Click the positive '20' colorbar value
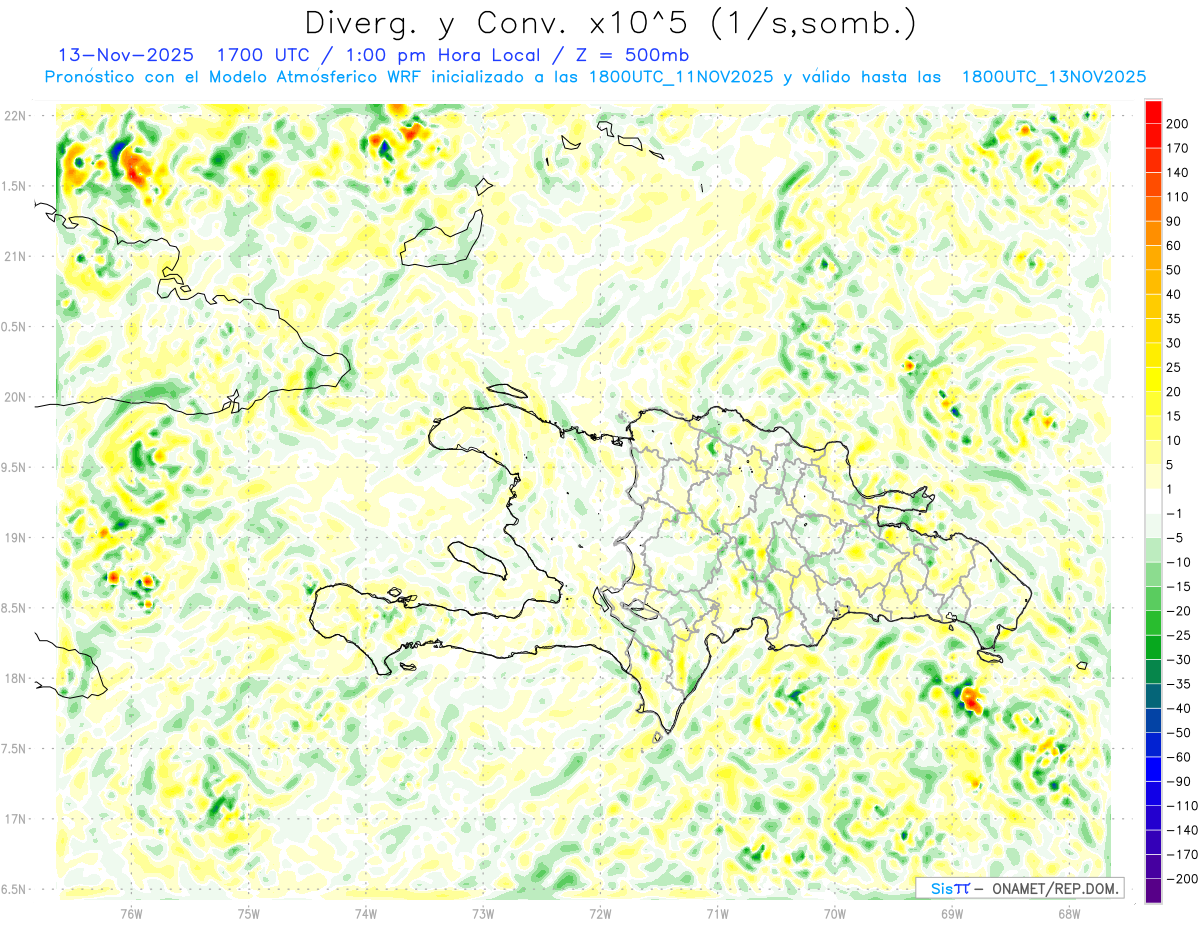 click(x=1174, y=392)
